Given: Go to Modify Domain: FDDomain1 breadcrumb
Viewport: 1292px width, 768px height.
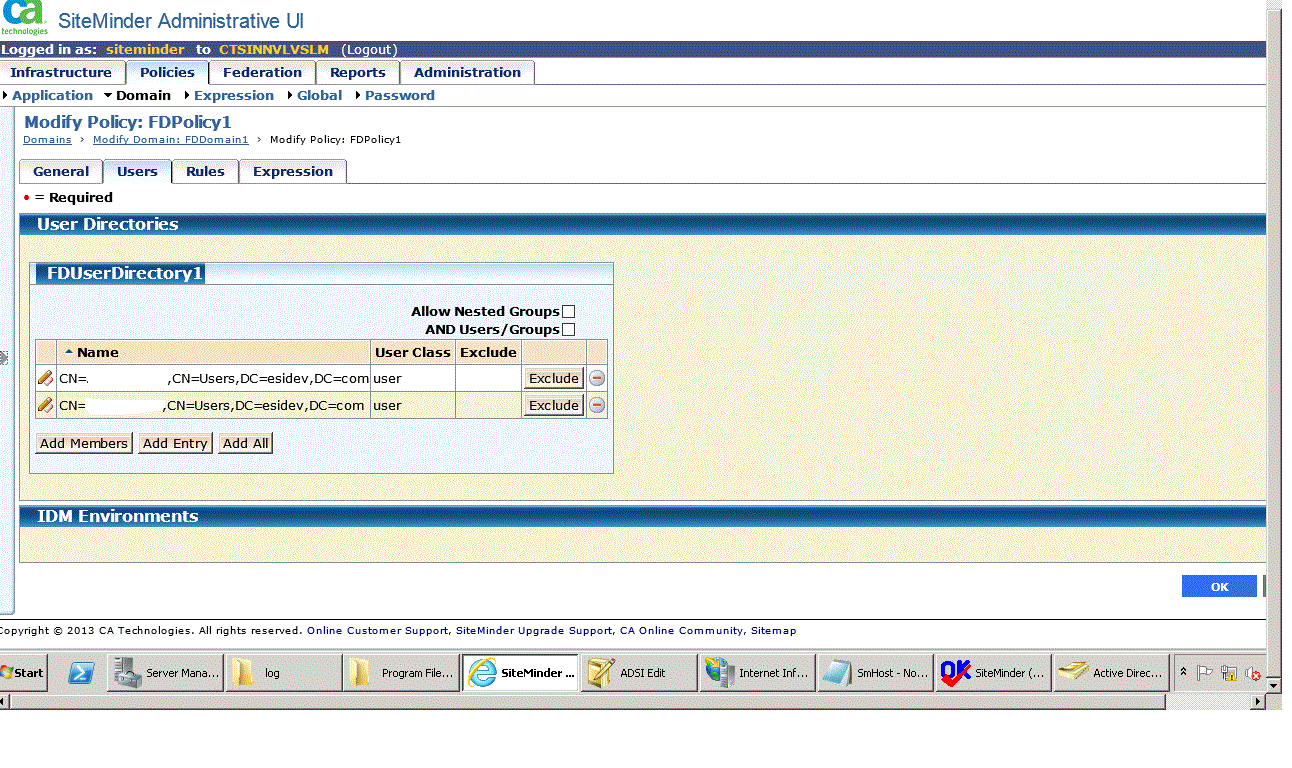Looking at the screenshot, I should tap(170, 140).
